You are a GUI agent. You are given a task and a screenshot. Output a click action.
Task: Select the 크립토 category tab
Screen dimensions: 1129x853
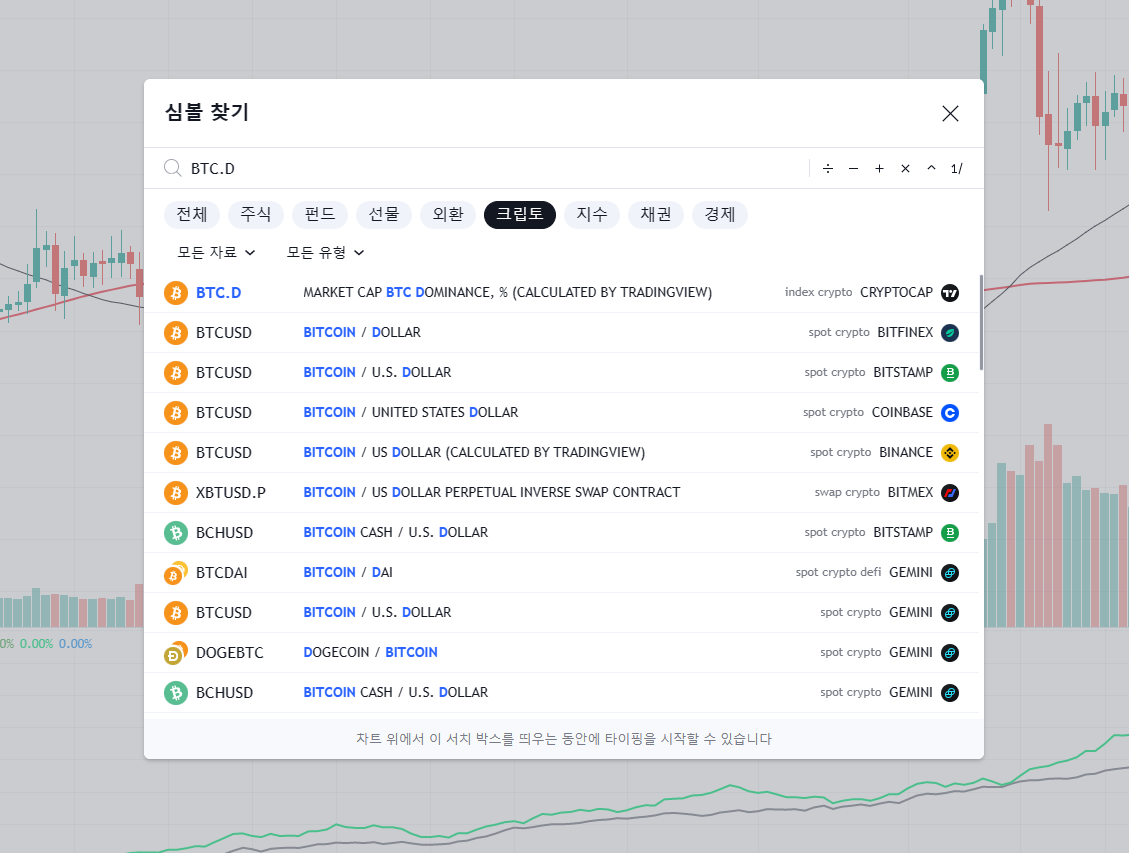point(520,215)
